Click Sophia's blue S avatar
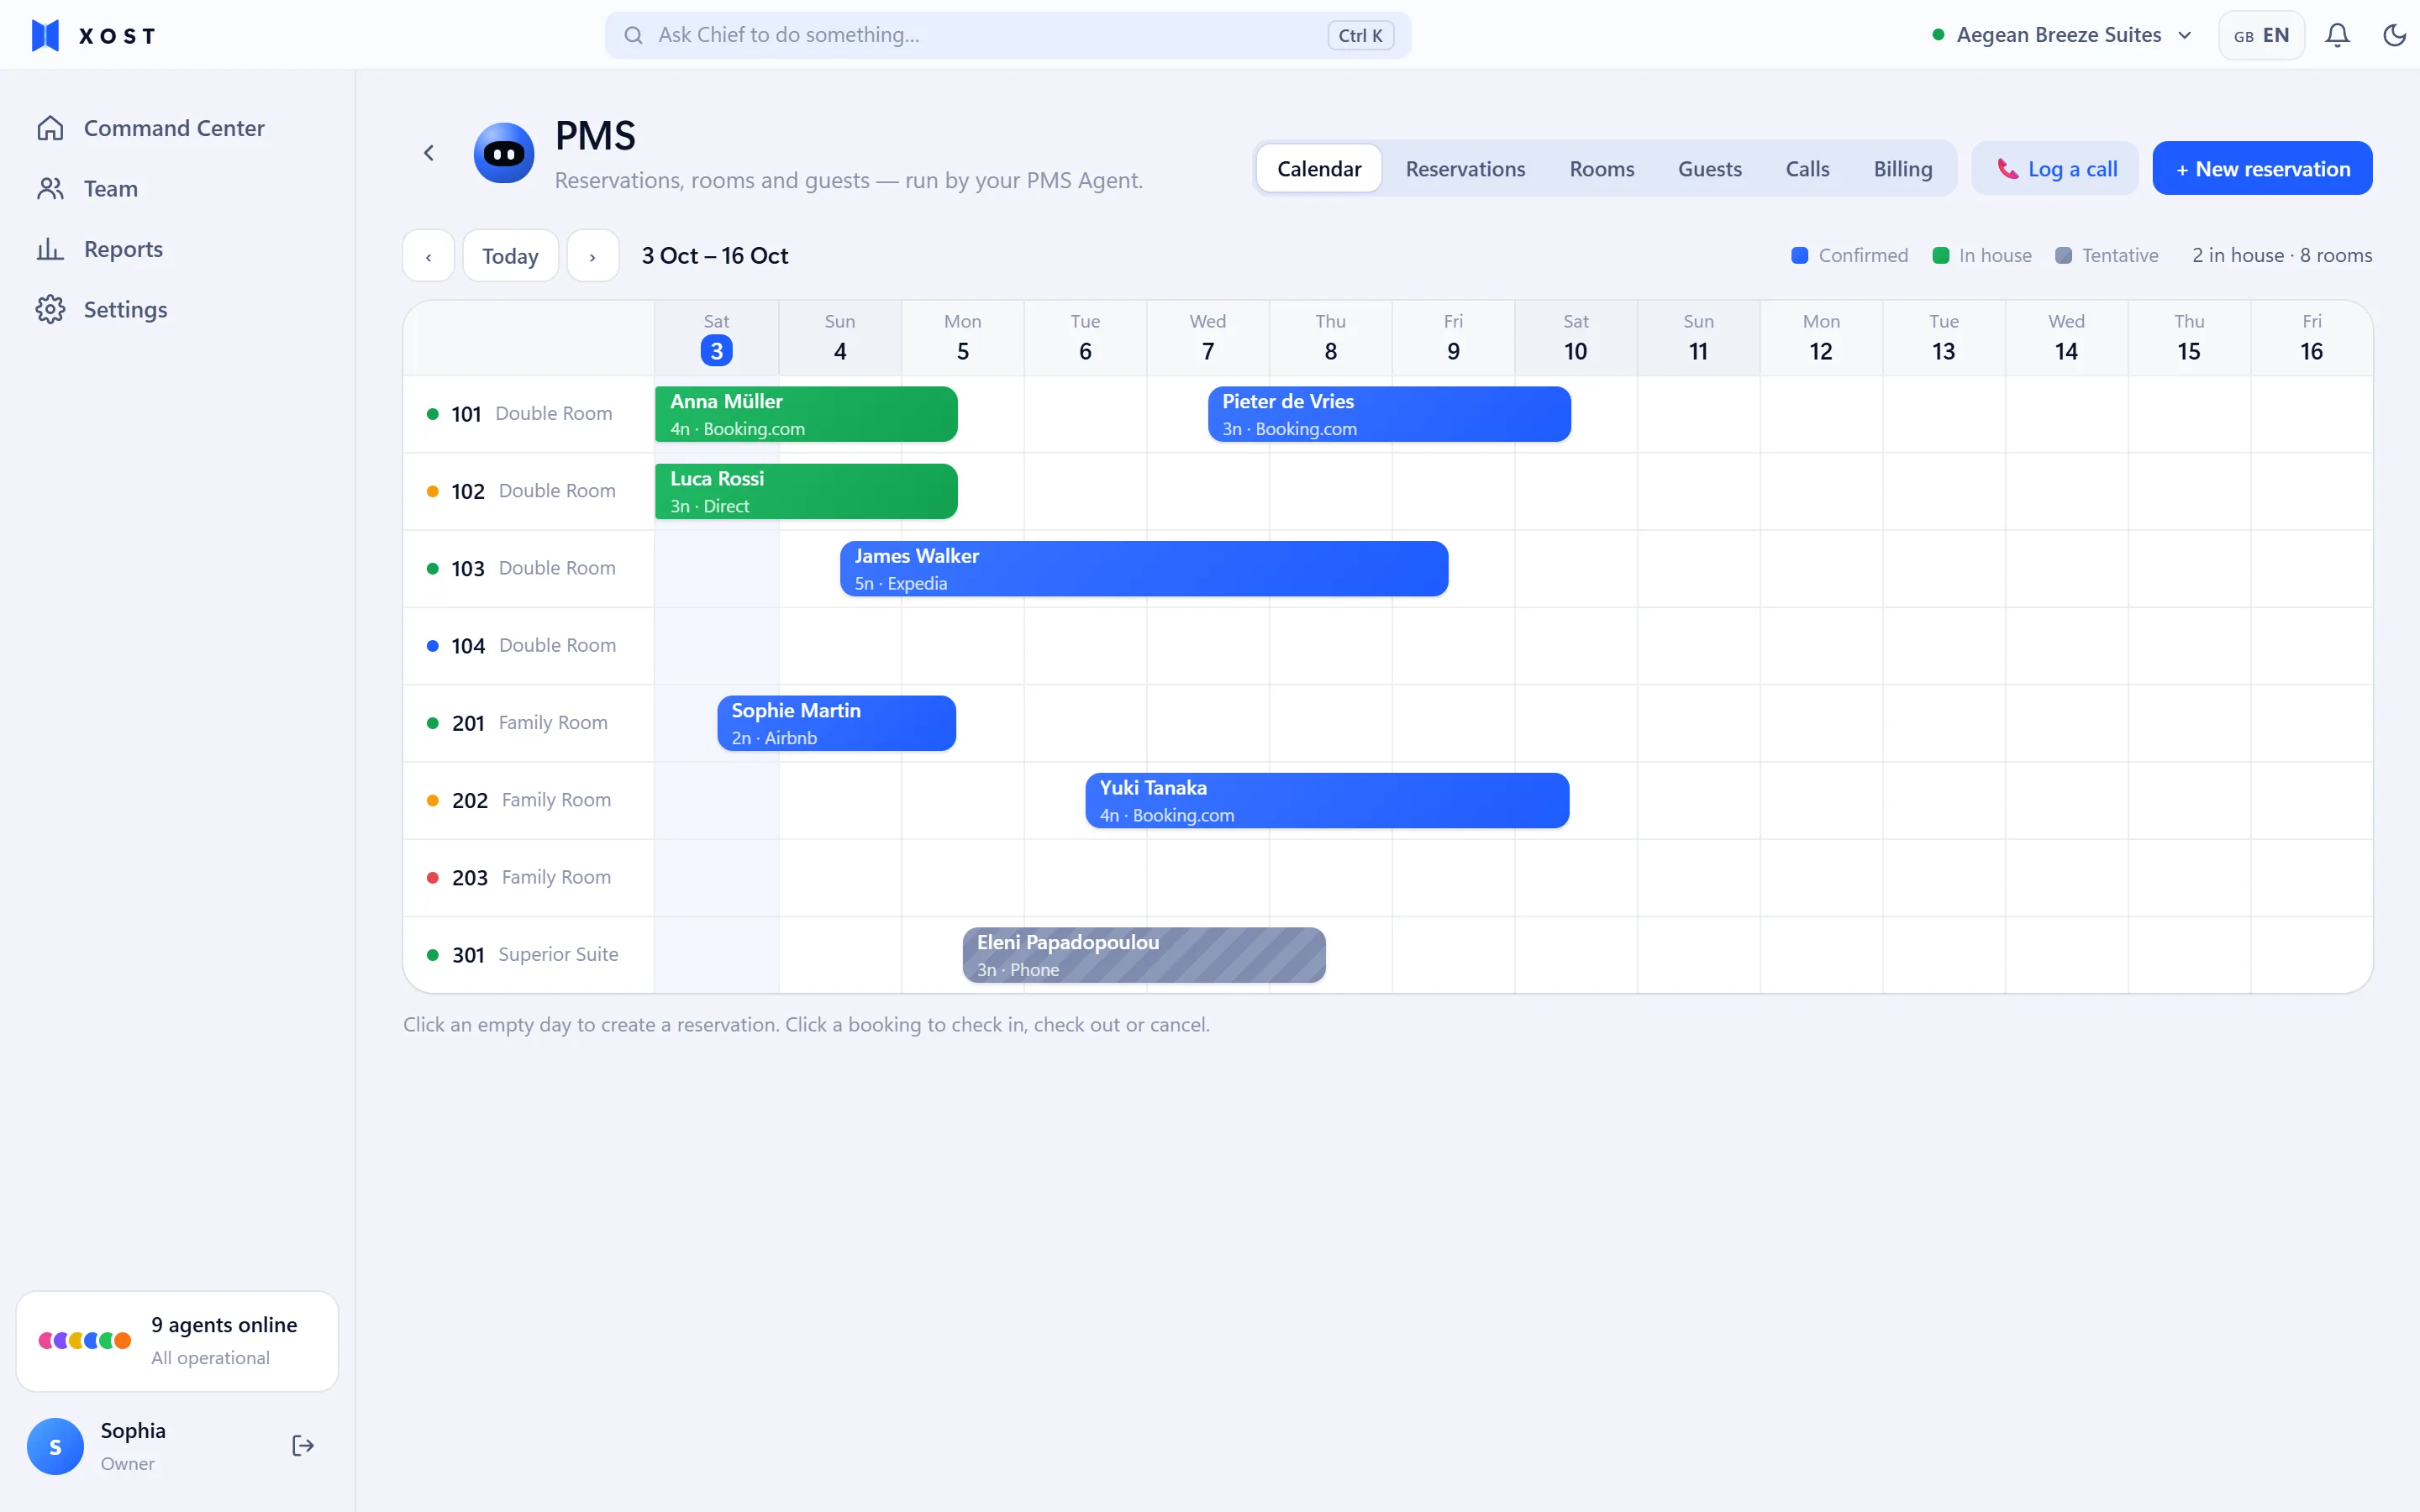The width and height of the screenshot is (2420, 1512). click(55, 1446)
